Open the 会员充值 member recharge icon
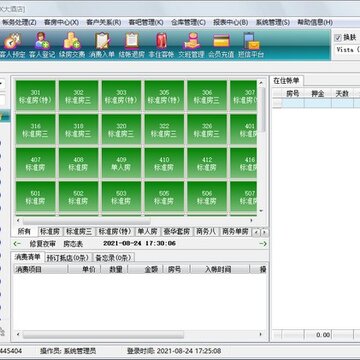This screenshot has width=360, height=360. pos(221,46)
